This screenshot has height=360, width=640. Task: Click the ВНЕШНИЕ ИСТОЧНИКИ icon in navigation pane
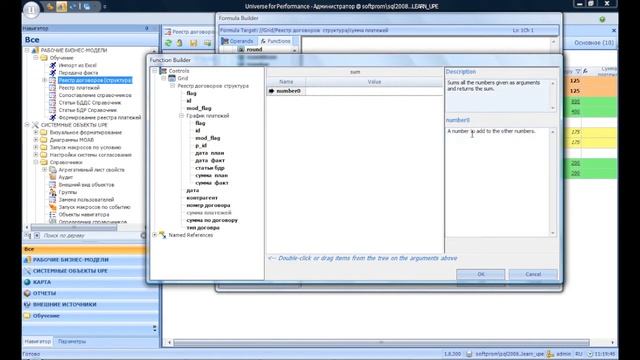coord(27,304)
